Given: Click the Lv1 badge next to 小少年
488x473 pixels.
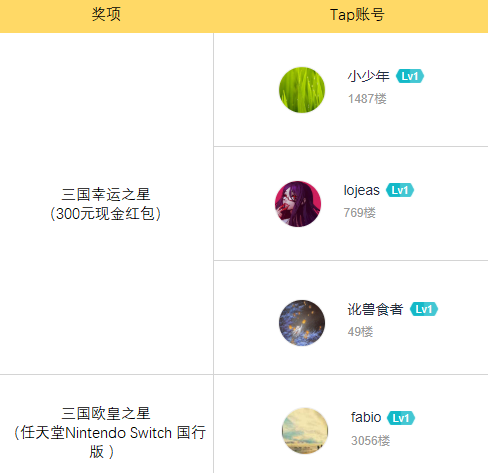Looking at the screenshot, I should click(410, 76).
